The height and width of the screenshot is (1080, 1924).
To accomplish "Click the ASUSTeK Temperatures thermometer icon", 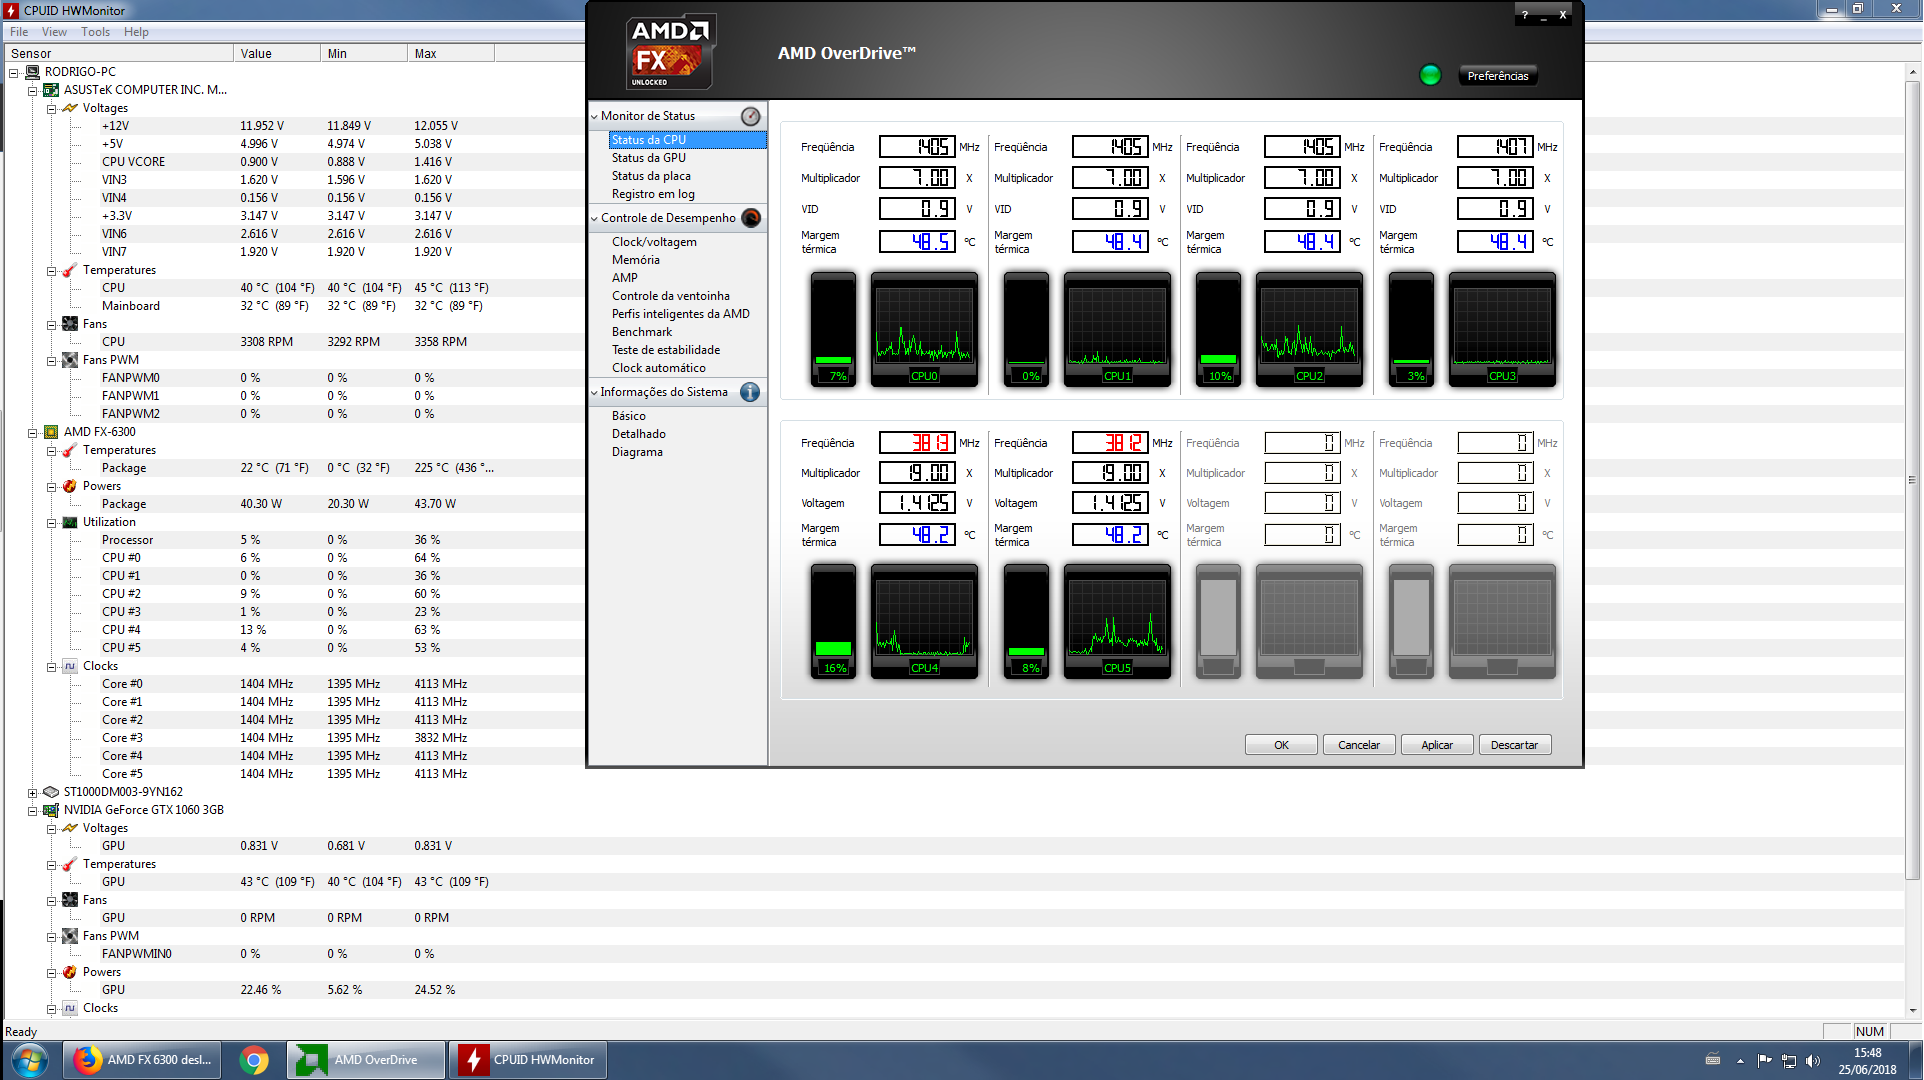I will pyautogui.click(x=70, y=270).
